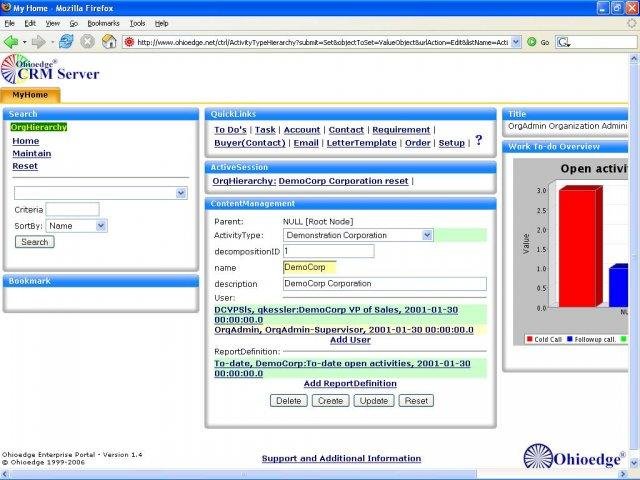The width and height of the screenshot is (640, 480).
Task: Click the Firefox icon in the title bar
Action: 6,7
